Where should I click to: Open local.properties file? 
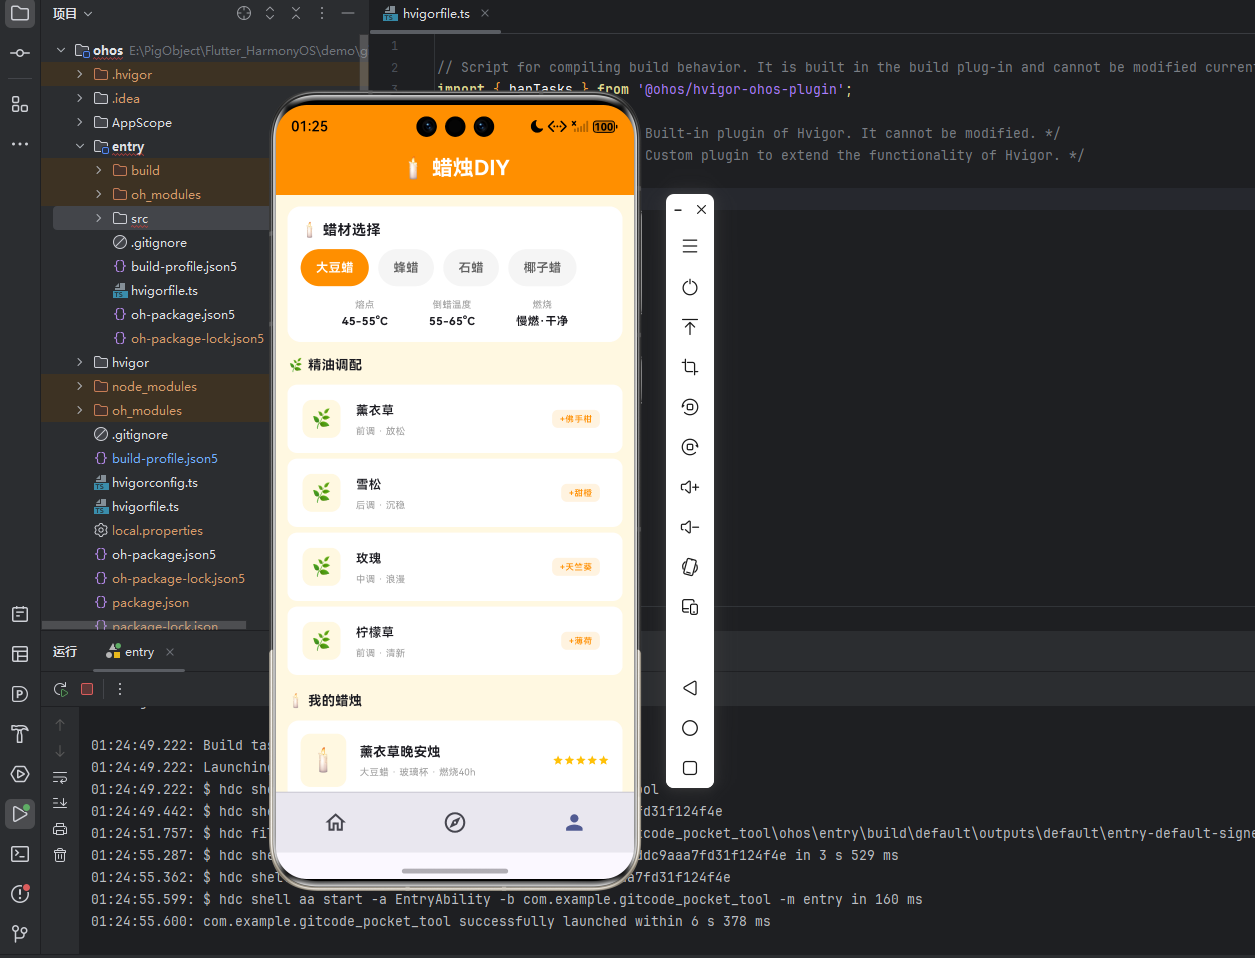pyautogui.click(x=157, y=530)
